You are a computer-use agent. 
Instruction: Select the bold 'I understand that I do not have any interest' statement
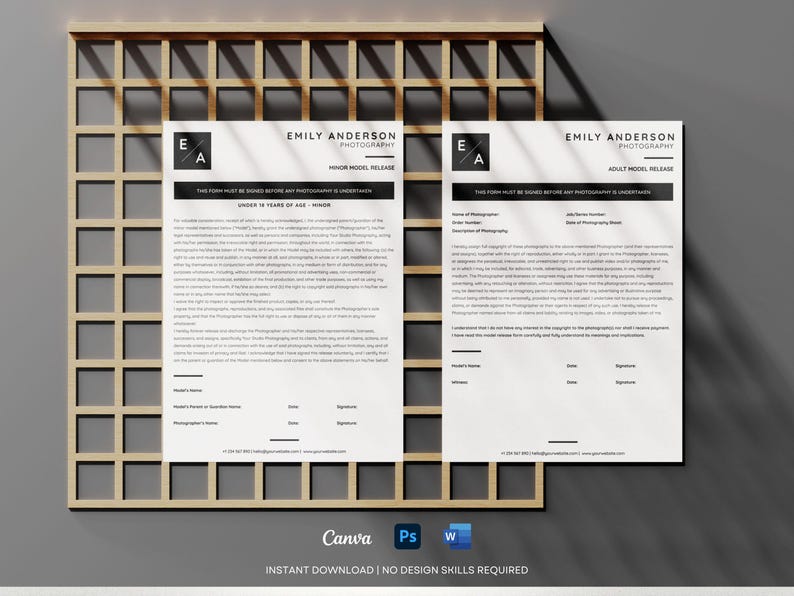coord(561,332)
